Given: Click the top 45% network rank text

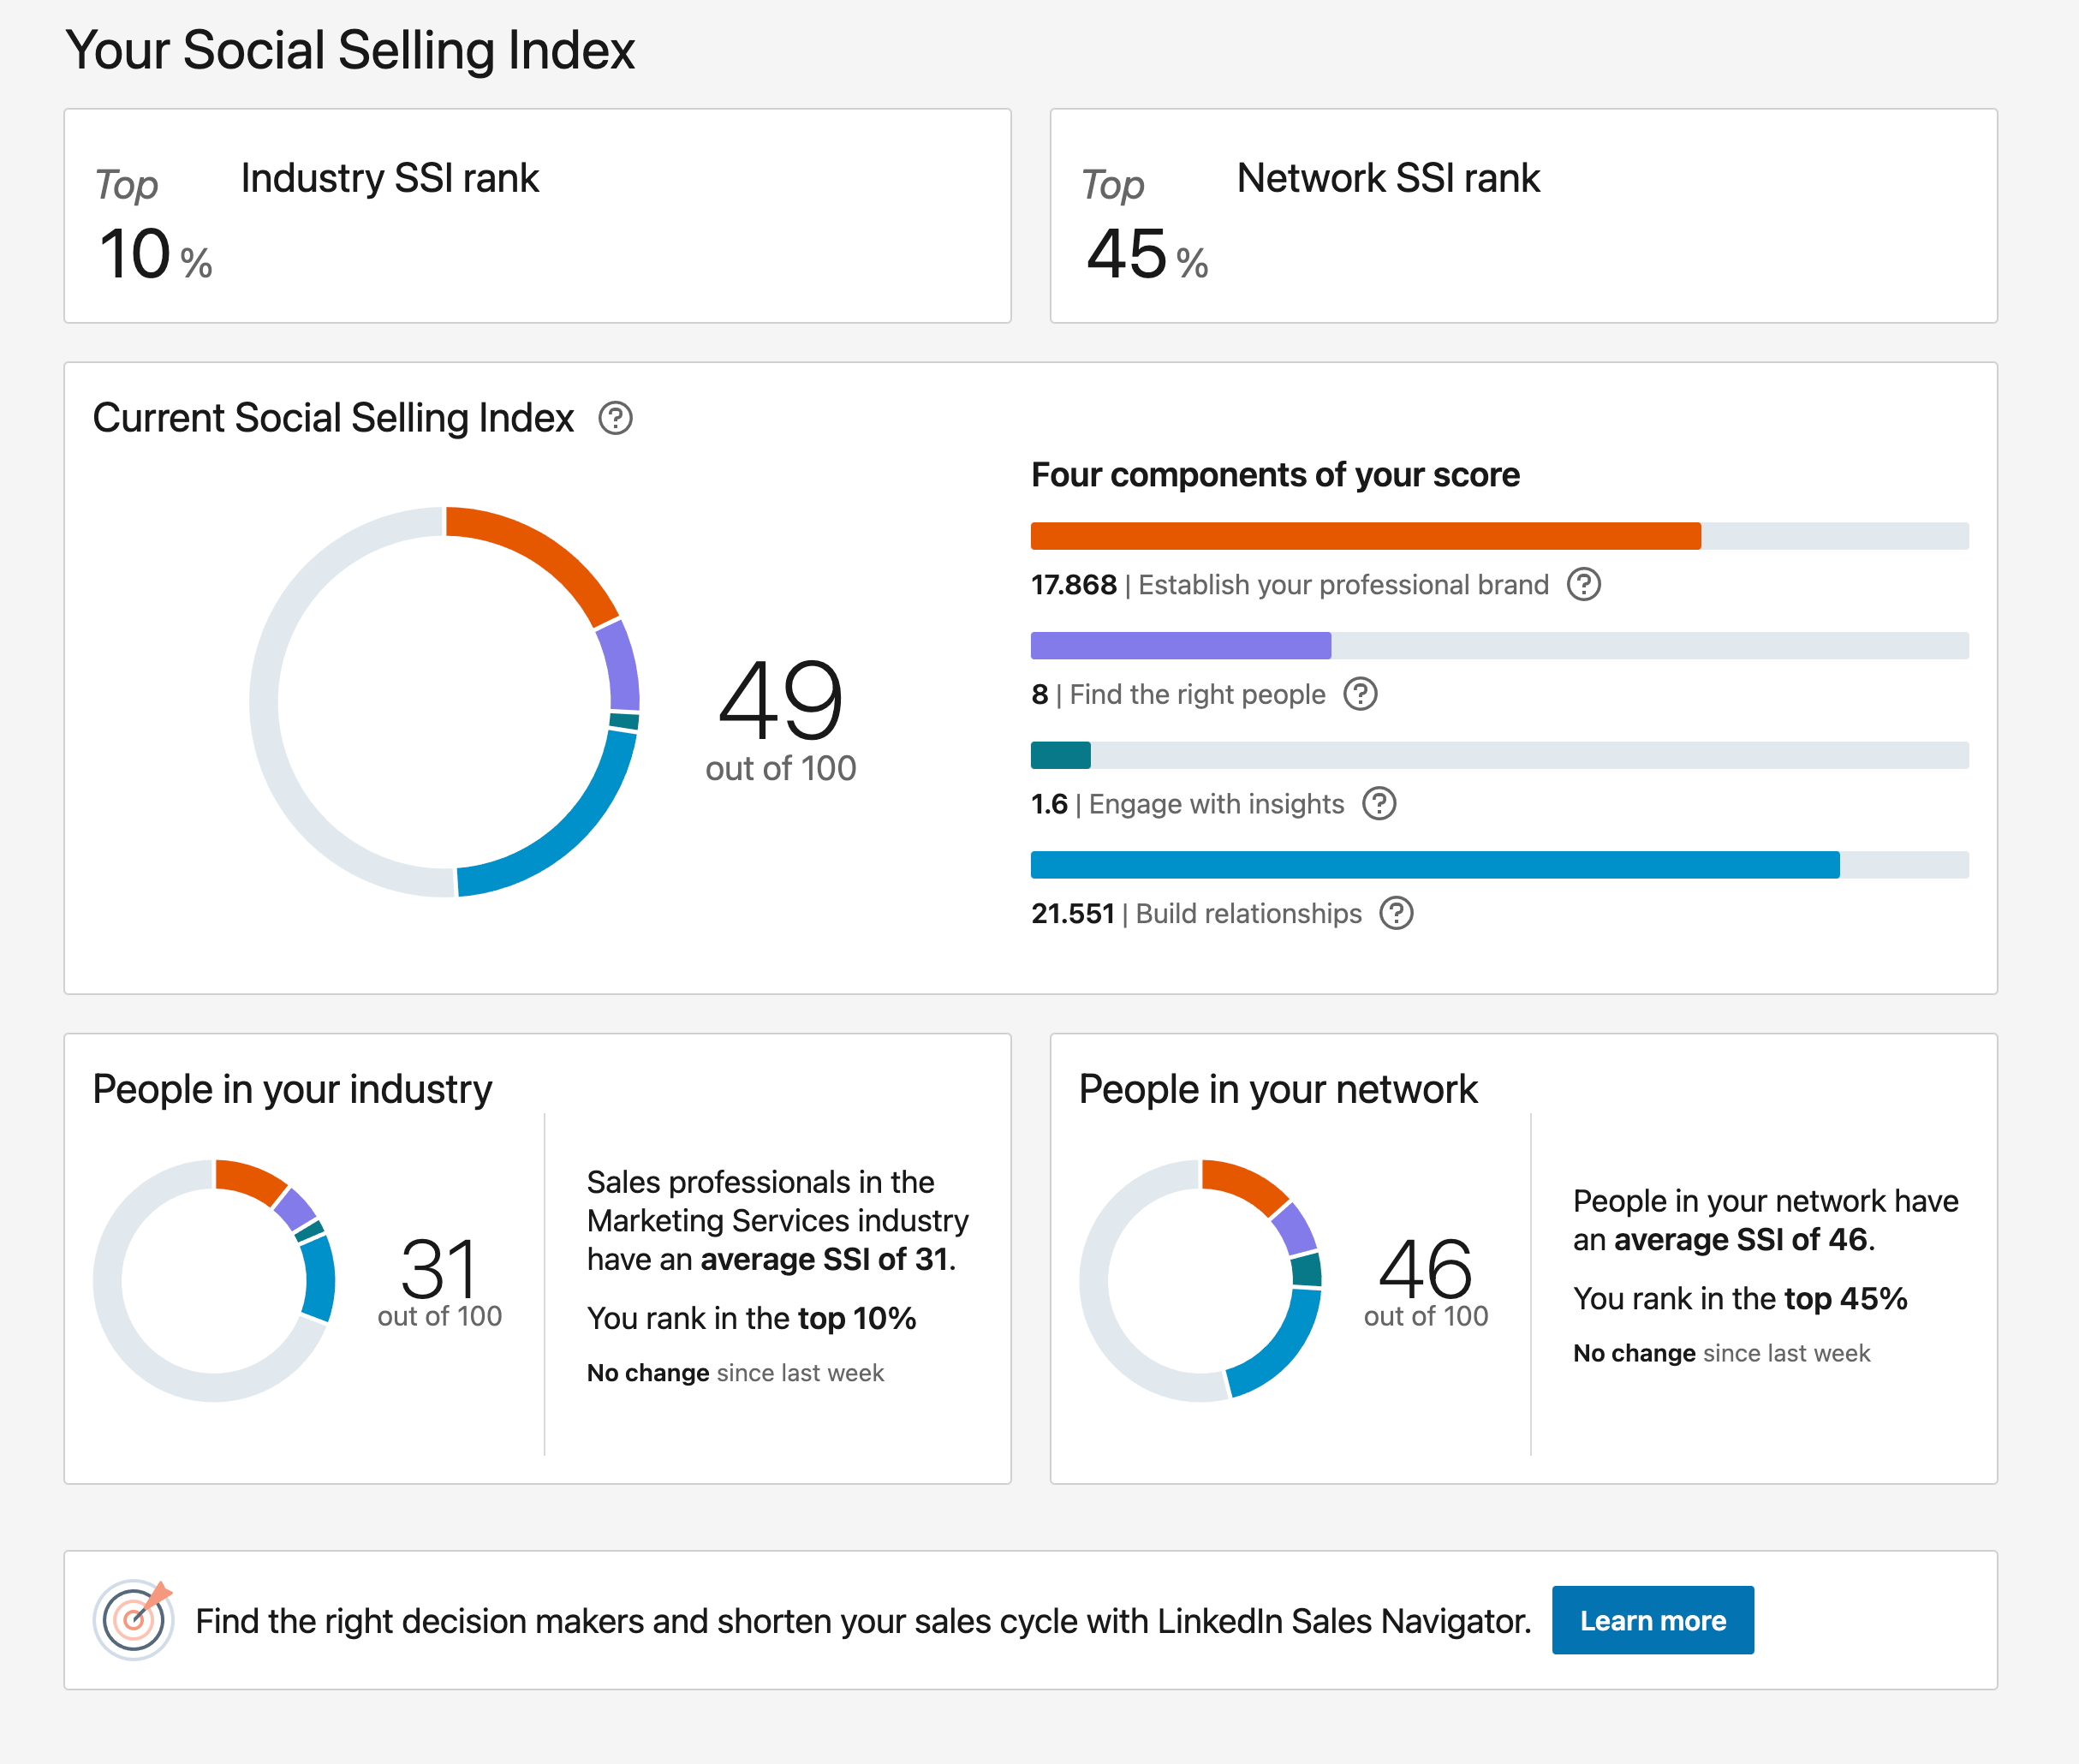Looking at the screenshot, I should (1845, 1298).
